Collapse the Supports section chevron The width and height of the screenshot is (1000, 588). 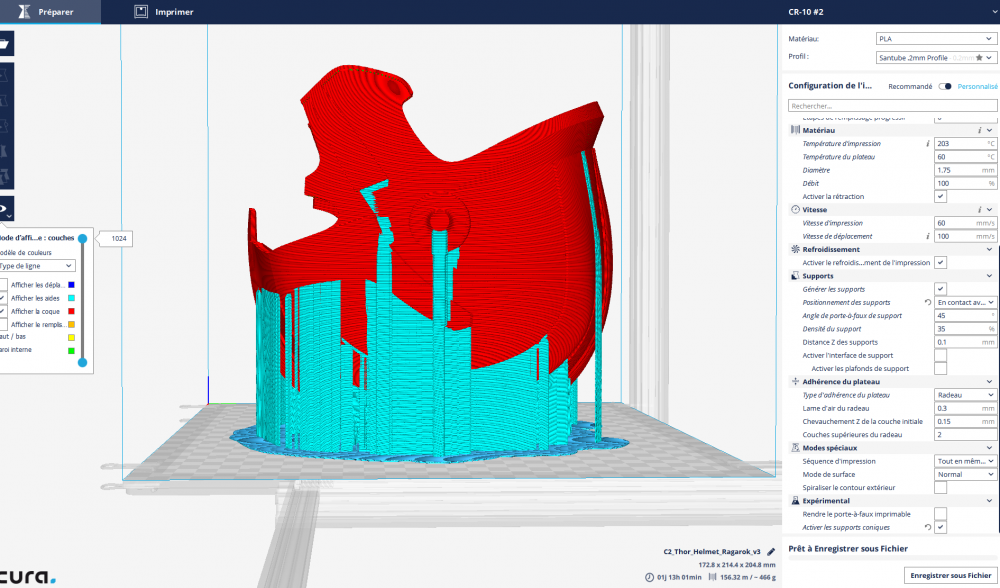(989, 276)
